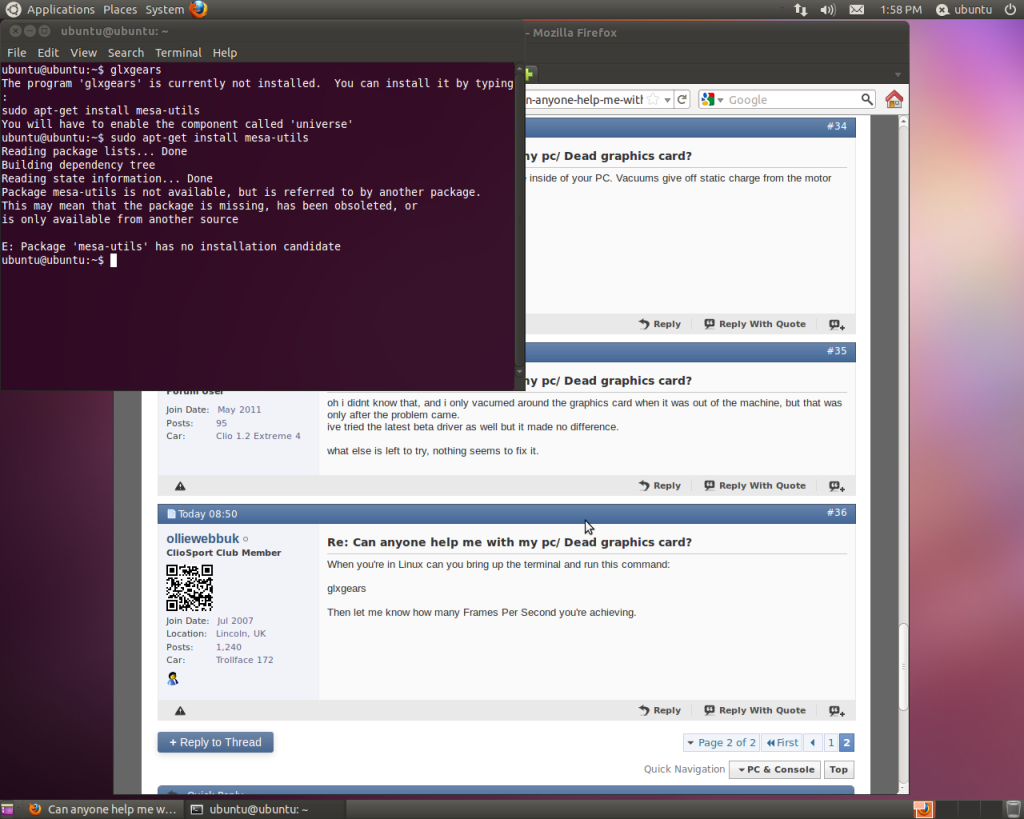The width and height of the screenshot is (1024, 819).
Task: Bookmark this page with the star icon
Action: [653, 99]
